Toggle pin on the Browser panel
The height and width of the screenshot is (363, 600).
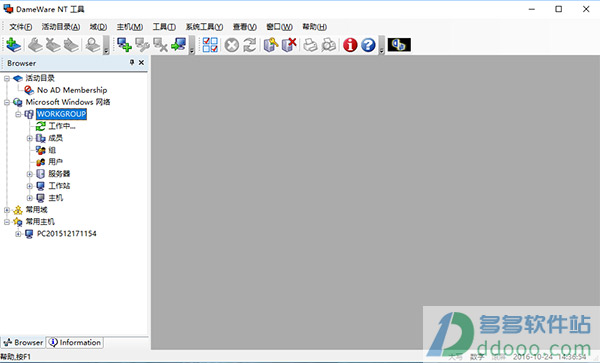[132, 62]
